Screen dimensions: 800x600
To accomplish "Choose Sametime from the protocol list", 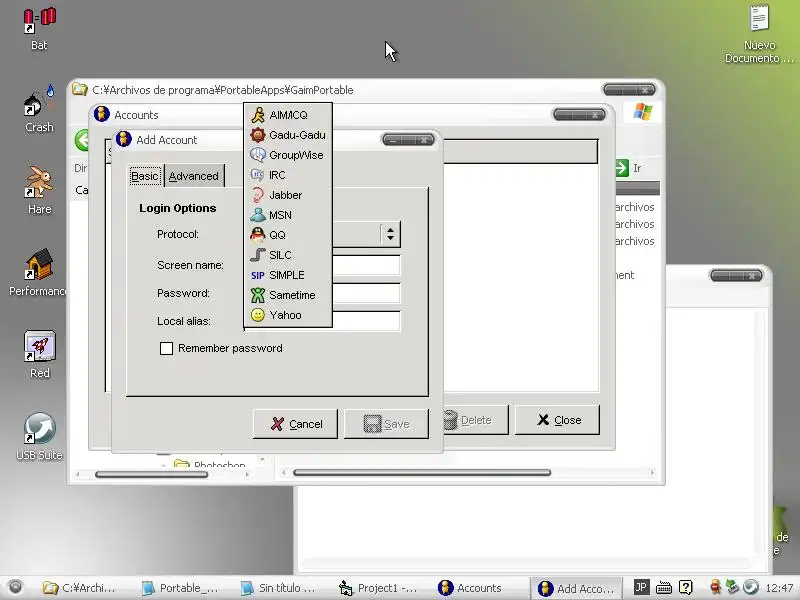I will click(288, 295).
